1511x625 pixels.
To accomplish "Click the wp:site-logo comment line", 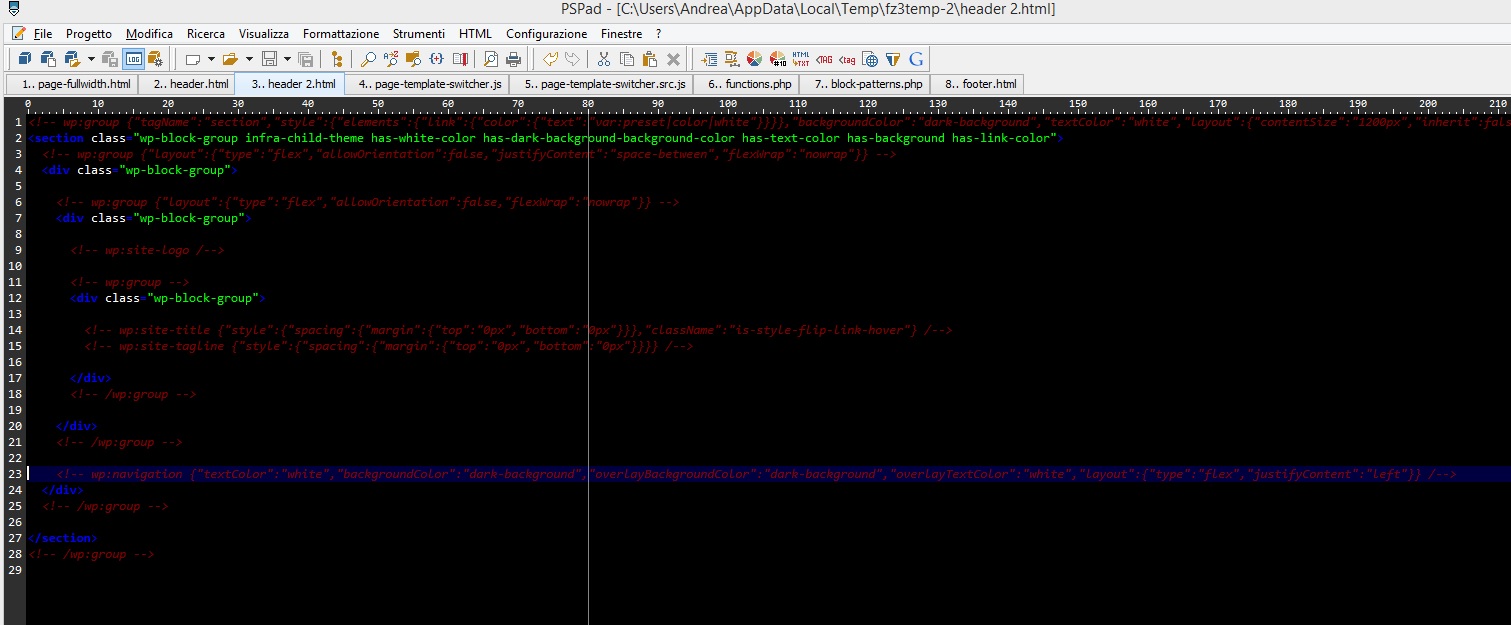I will [x=147, y=250].
